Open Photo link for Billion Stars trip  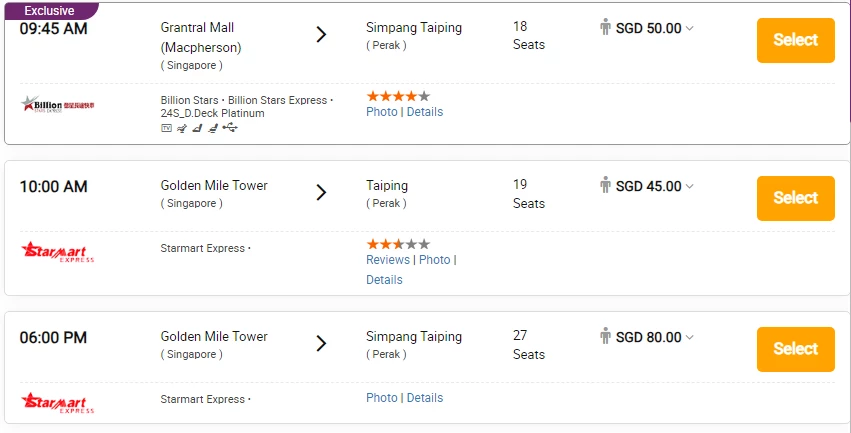click(x=382, y=112)
